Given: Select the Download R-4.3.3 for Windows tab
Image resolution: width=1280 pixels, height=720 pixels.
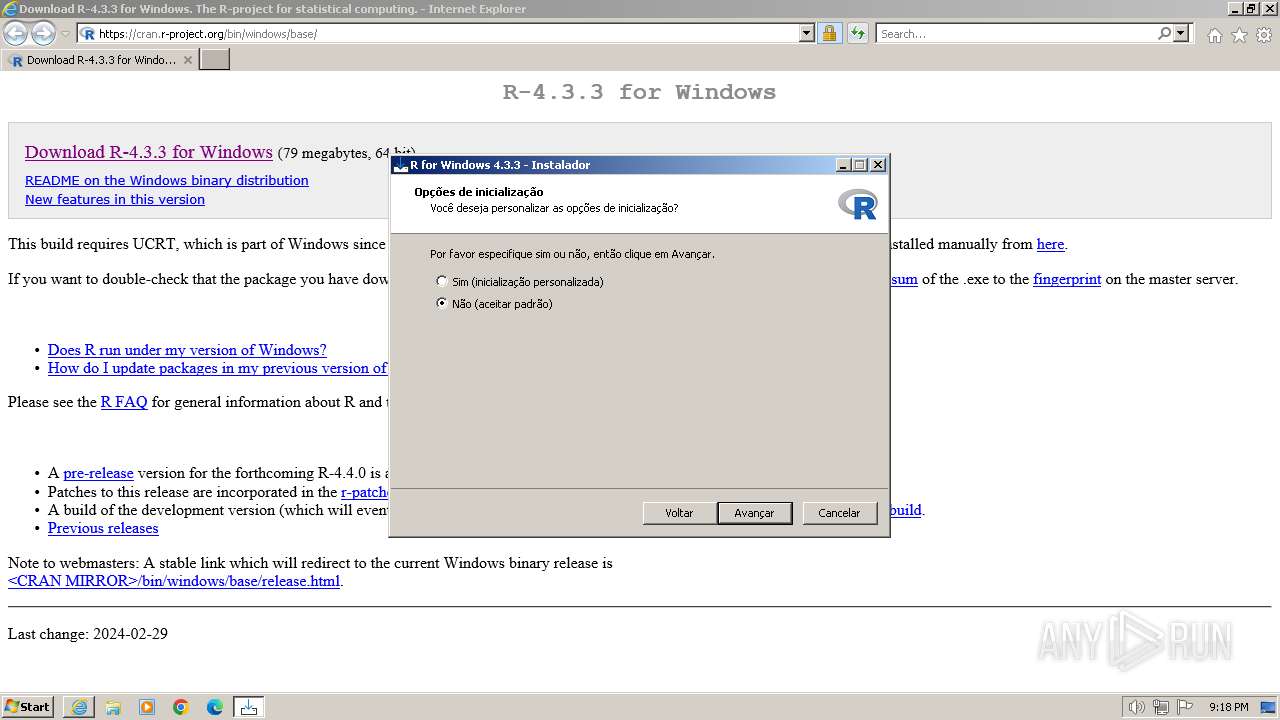Looking at the screenshot, I should coord(100,60).
